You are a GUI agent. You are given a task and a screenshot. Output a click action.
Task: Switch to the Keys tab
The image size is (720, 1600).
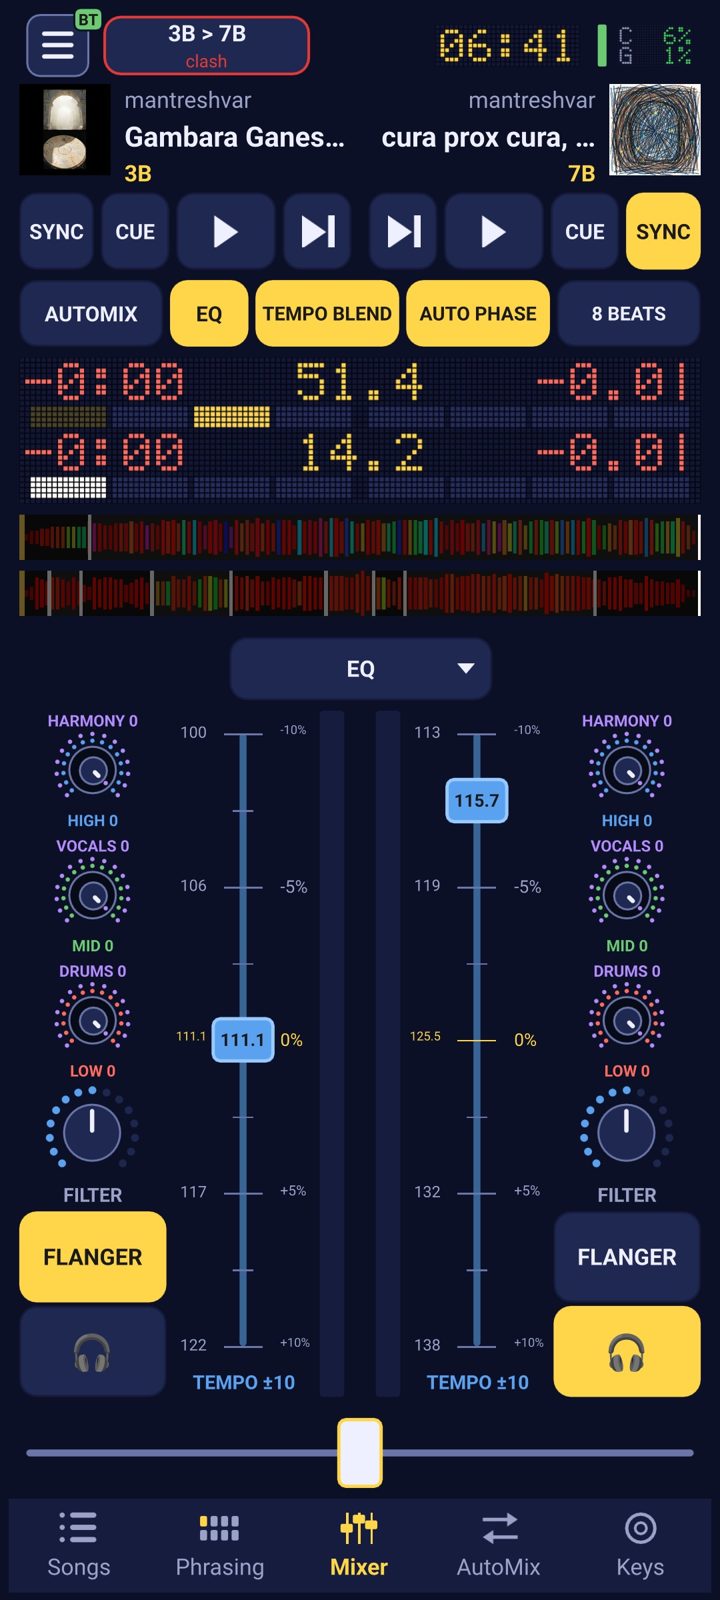coord(640,1545)
